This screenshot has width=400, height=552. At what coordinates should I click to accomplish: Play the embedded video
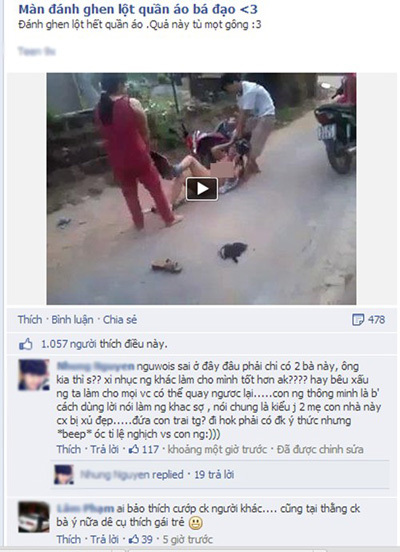(202, 189)
